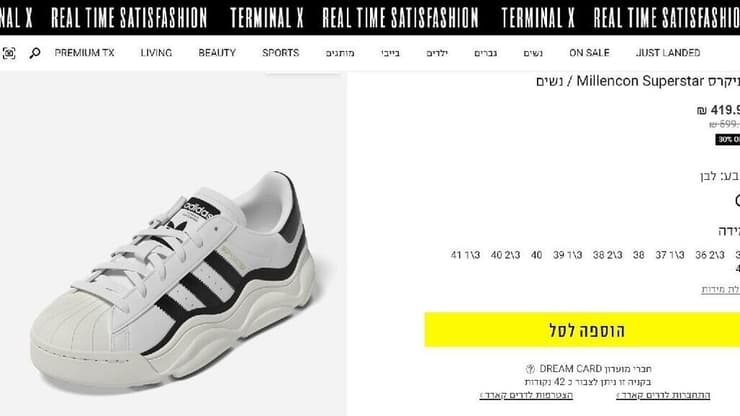Open the camera visual search icon
The width and height of the screenshot is (740, 416).
pos(8,53)
